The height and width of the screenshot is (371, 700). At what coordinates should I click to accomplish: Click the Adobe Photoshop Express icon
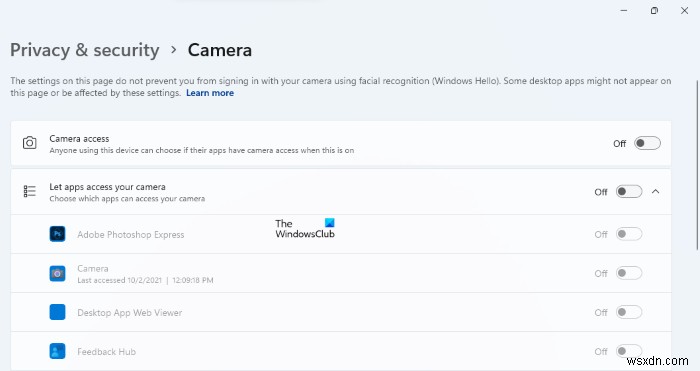point(57,234)
